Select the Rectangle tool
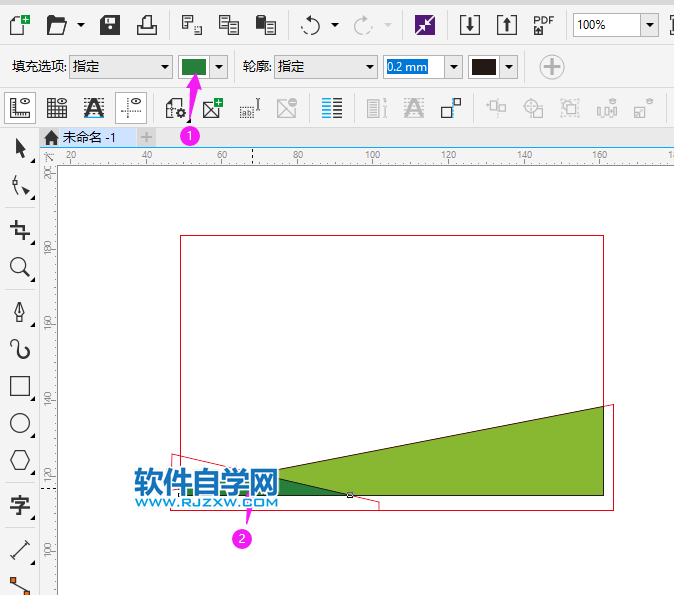Screen dimensions: 674x595 [x=20, y=386]
